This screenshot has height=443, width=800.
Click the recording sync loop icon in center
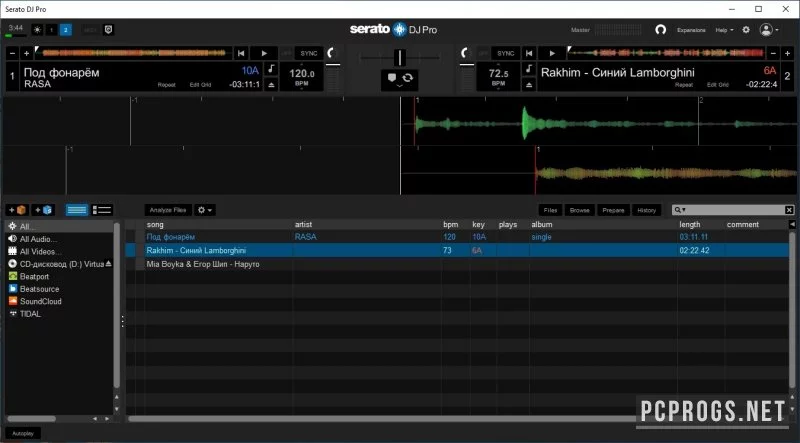[x=408, y=78]
